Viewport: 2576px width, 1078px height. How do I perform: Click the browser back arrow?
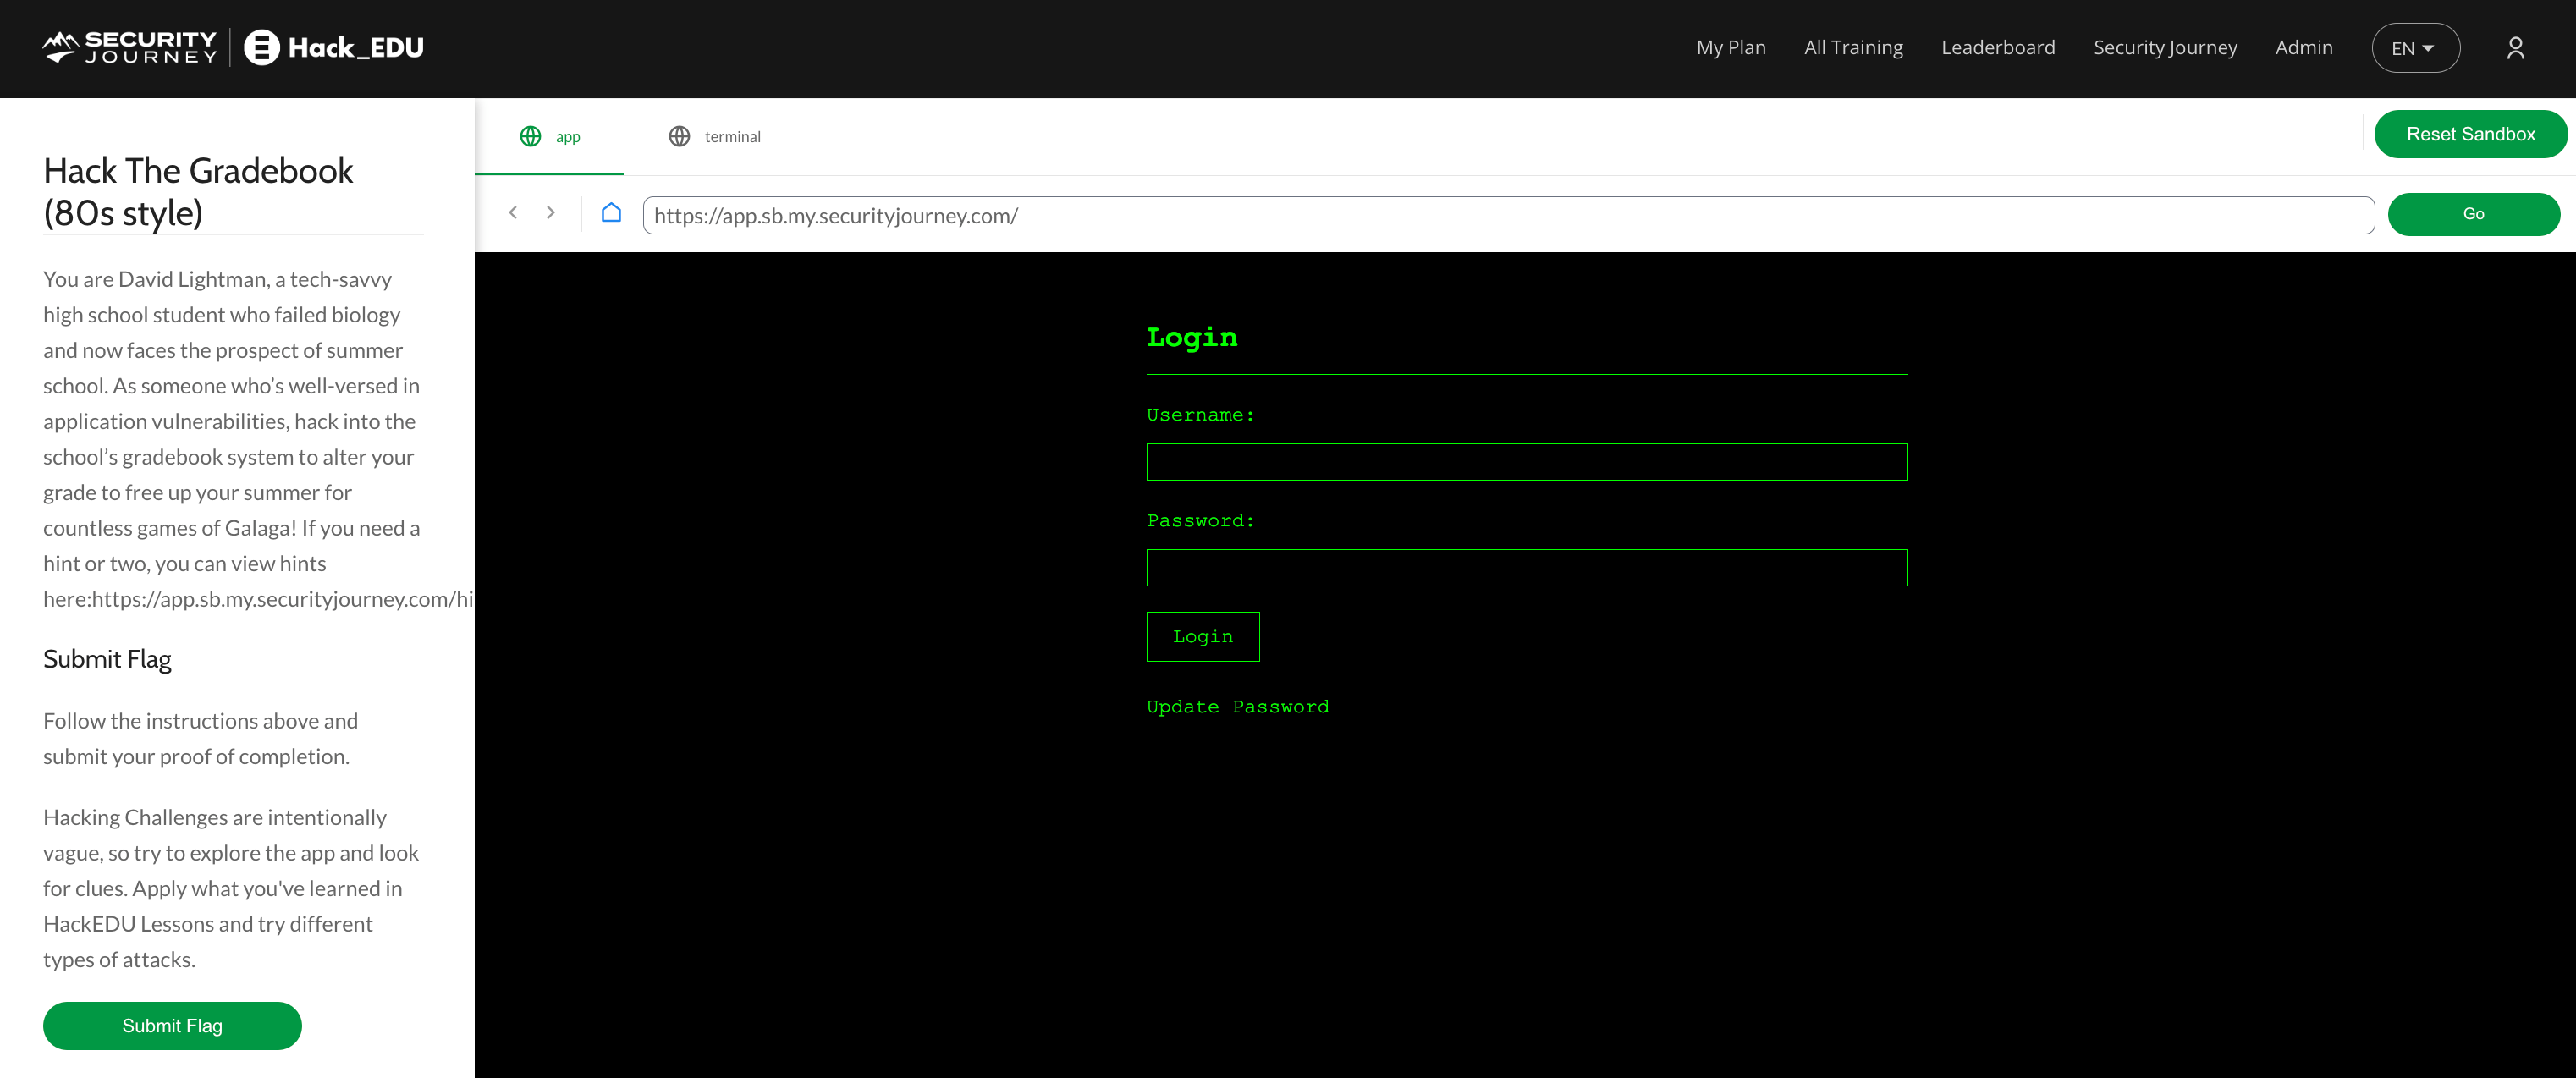[513, 213]
